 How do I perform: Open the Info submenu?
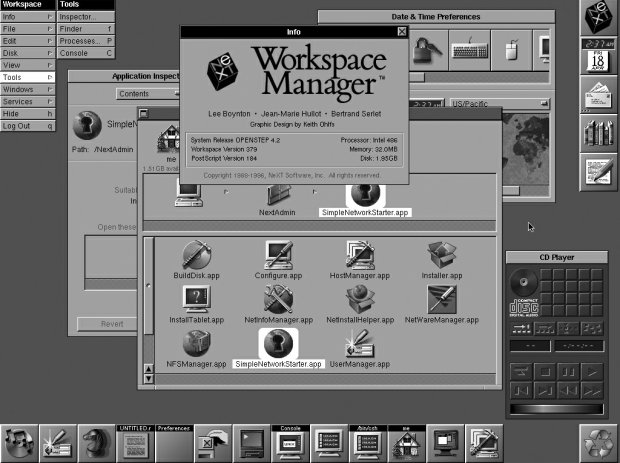[x=28, y=17]
